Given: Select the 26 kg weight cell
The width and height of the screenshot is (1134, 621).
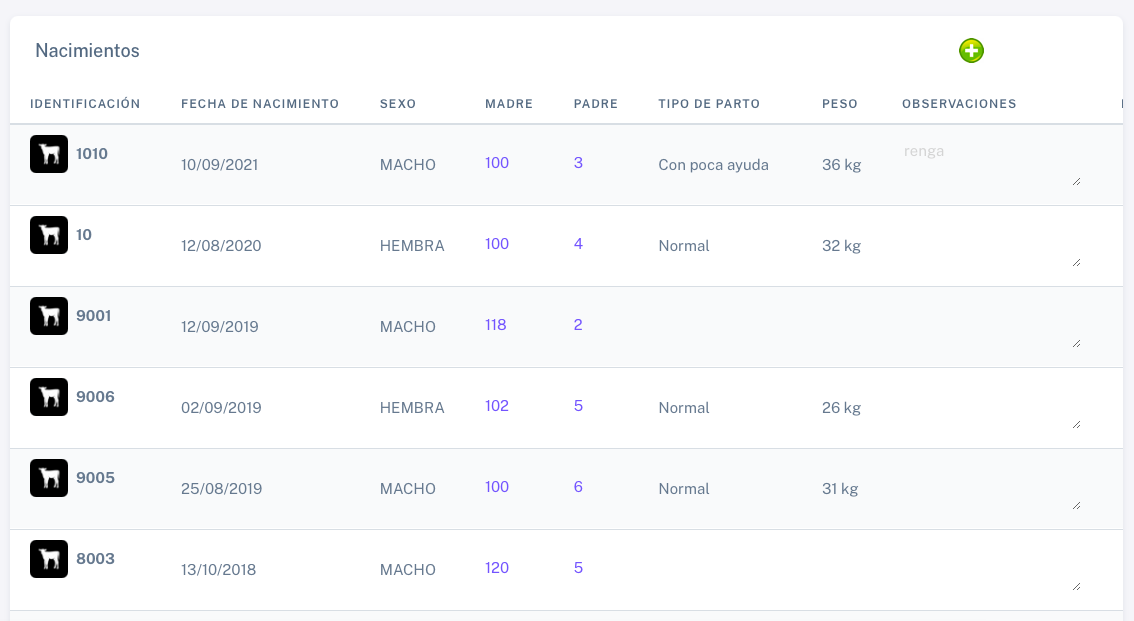Looking at the screenshot, I should [841, 408].
